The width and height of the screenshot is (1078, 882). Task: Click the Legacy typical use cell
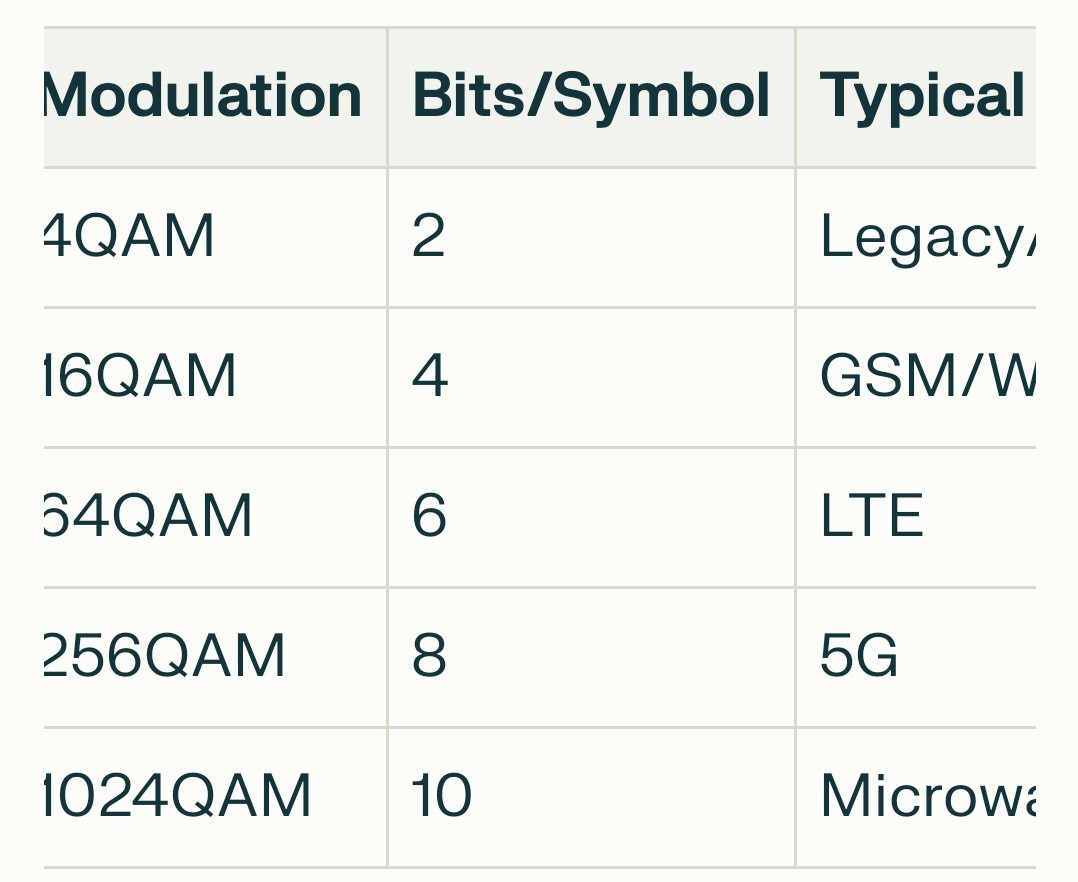click(x=916, y=238)
